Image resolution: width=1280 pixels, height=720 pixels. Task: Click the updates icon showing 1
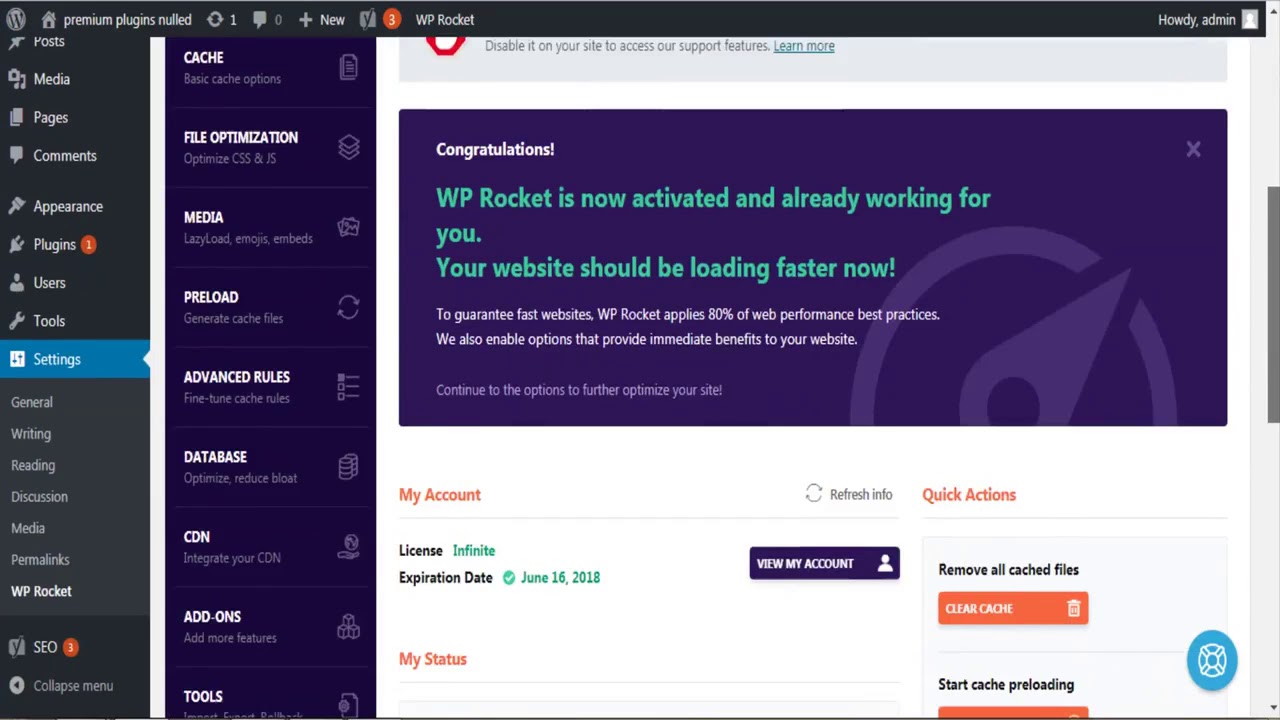pyautogui.click(x=215, y=19)
